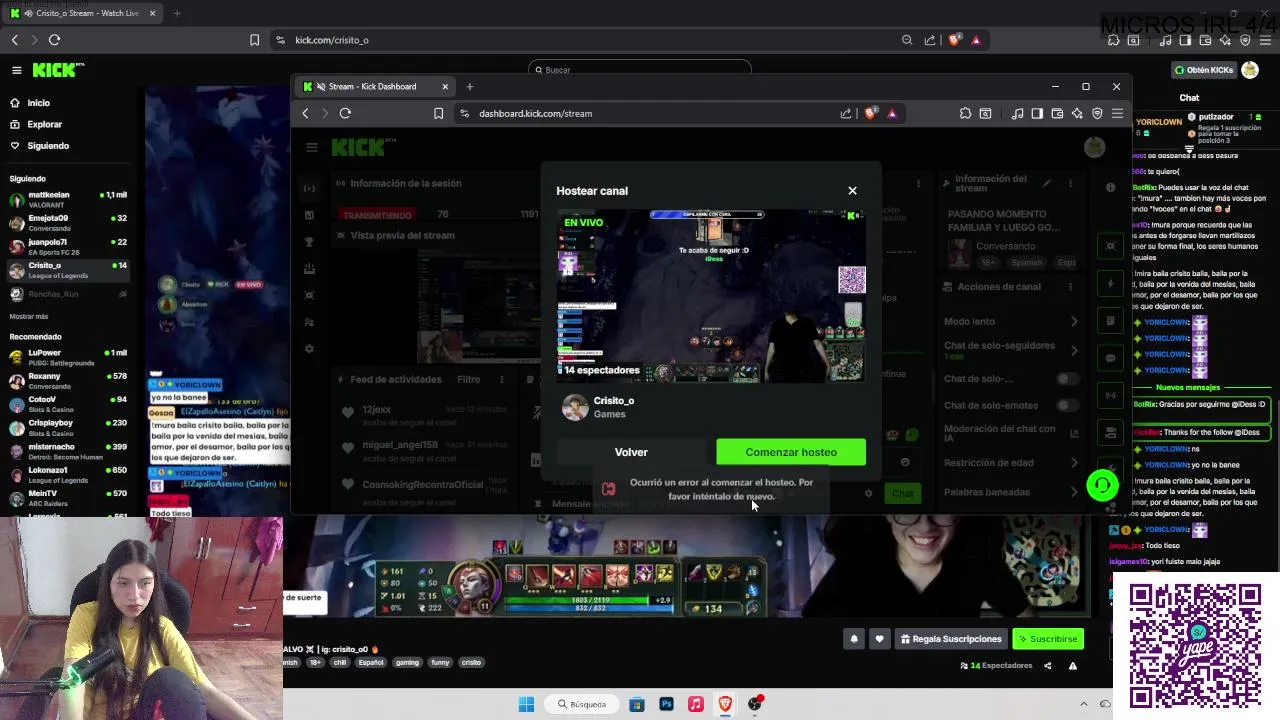This screenshot has width=1280, height=720.
Task: Open dashboard chat settings gear
Action: point(868,493)
